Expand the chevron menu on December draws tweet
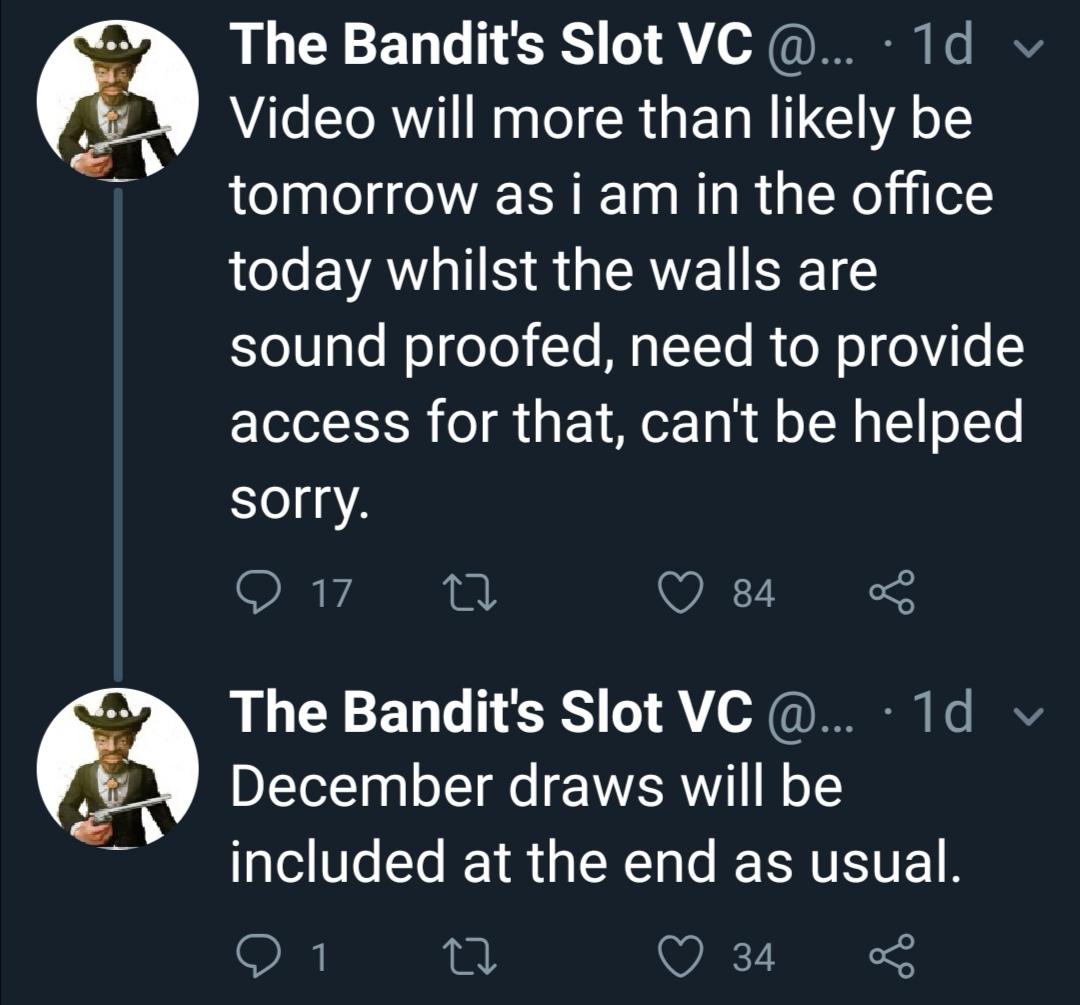This screenshot has width=1080, height=1005. click(x=1030, y=716)
